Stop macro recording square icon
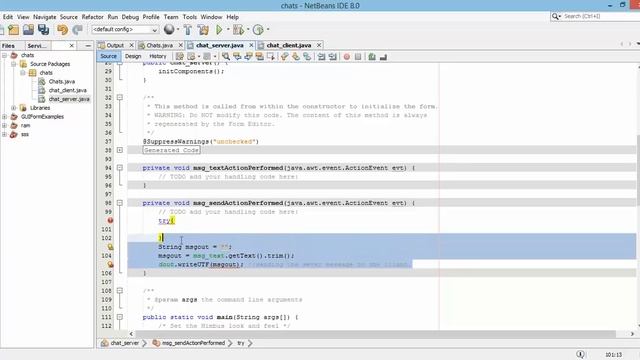 click(358, 57)
